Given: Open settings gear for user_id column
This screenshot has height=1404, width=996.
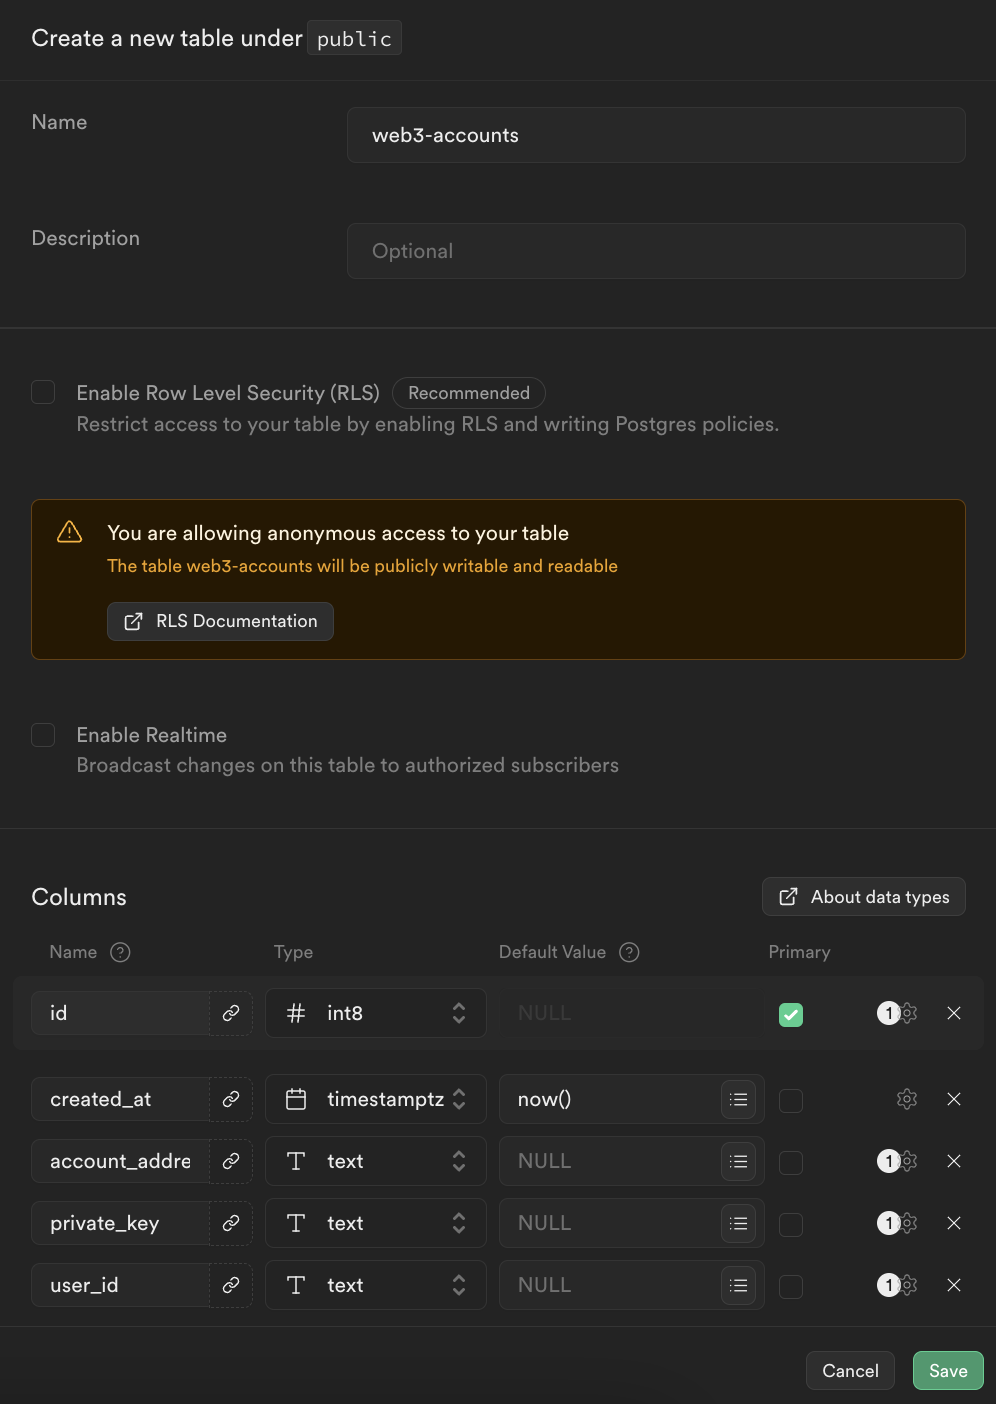Looking at the screenshot, I should click(x=908, y=1285).
